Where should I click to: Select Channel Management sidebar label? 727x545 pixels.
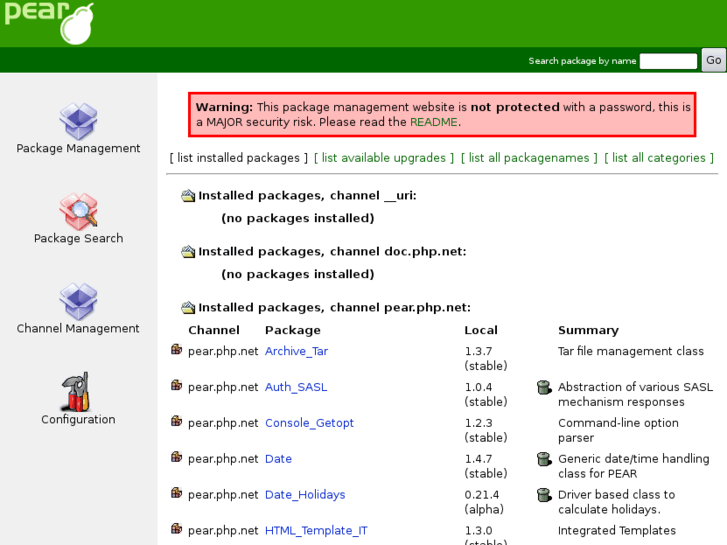coord(78,328)
